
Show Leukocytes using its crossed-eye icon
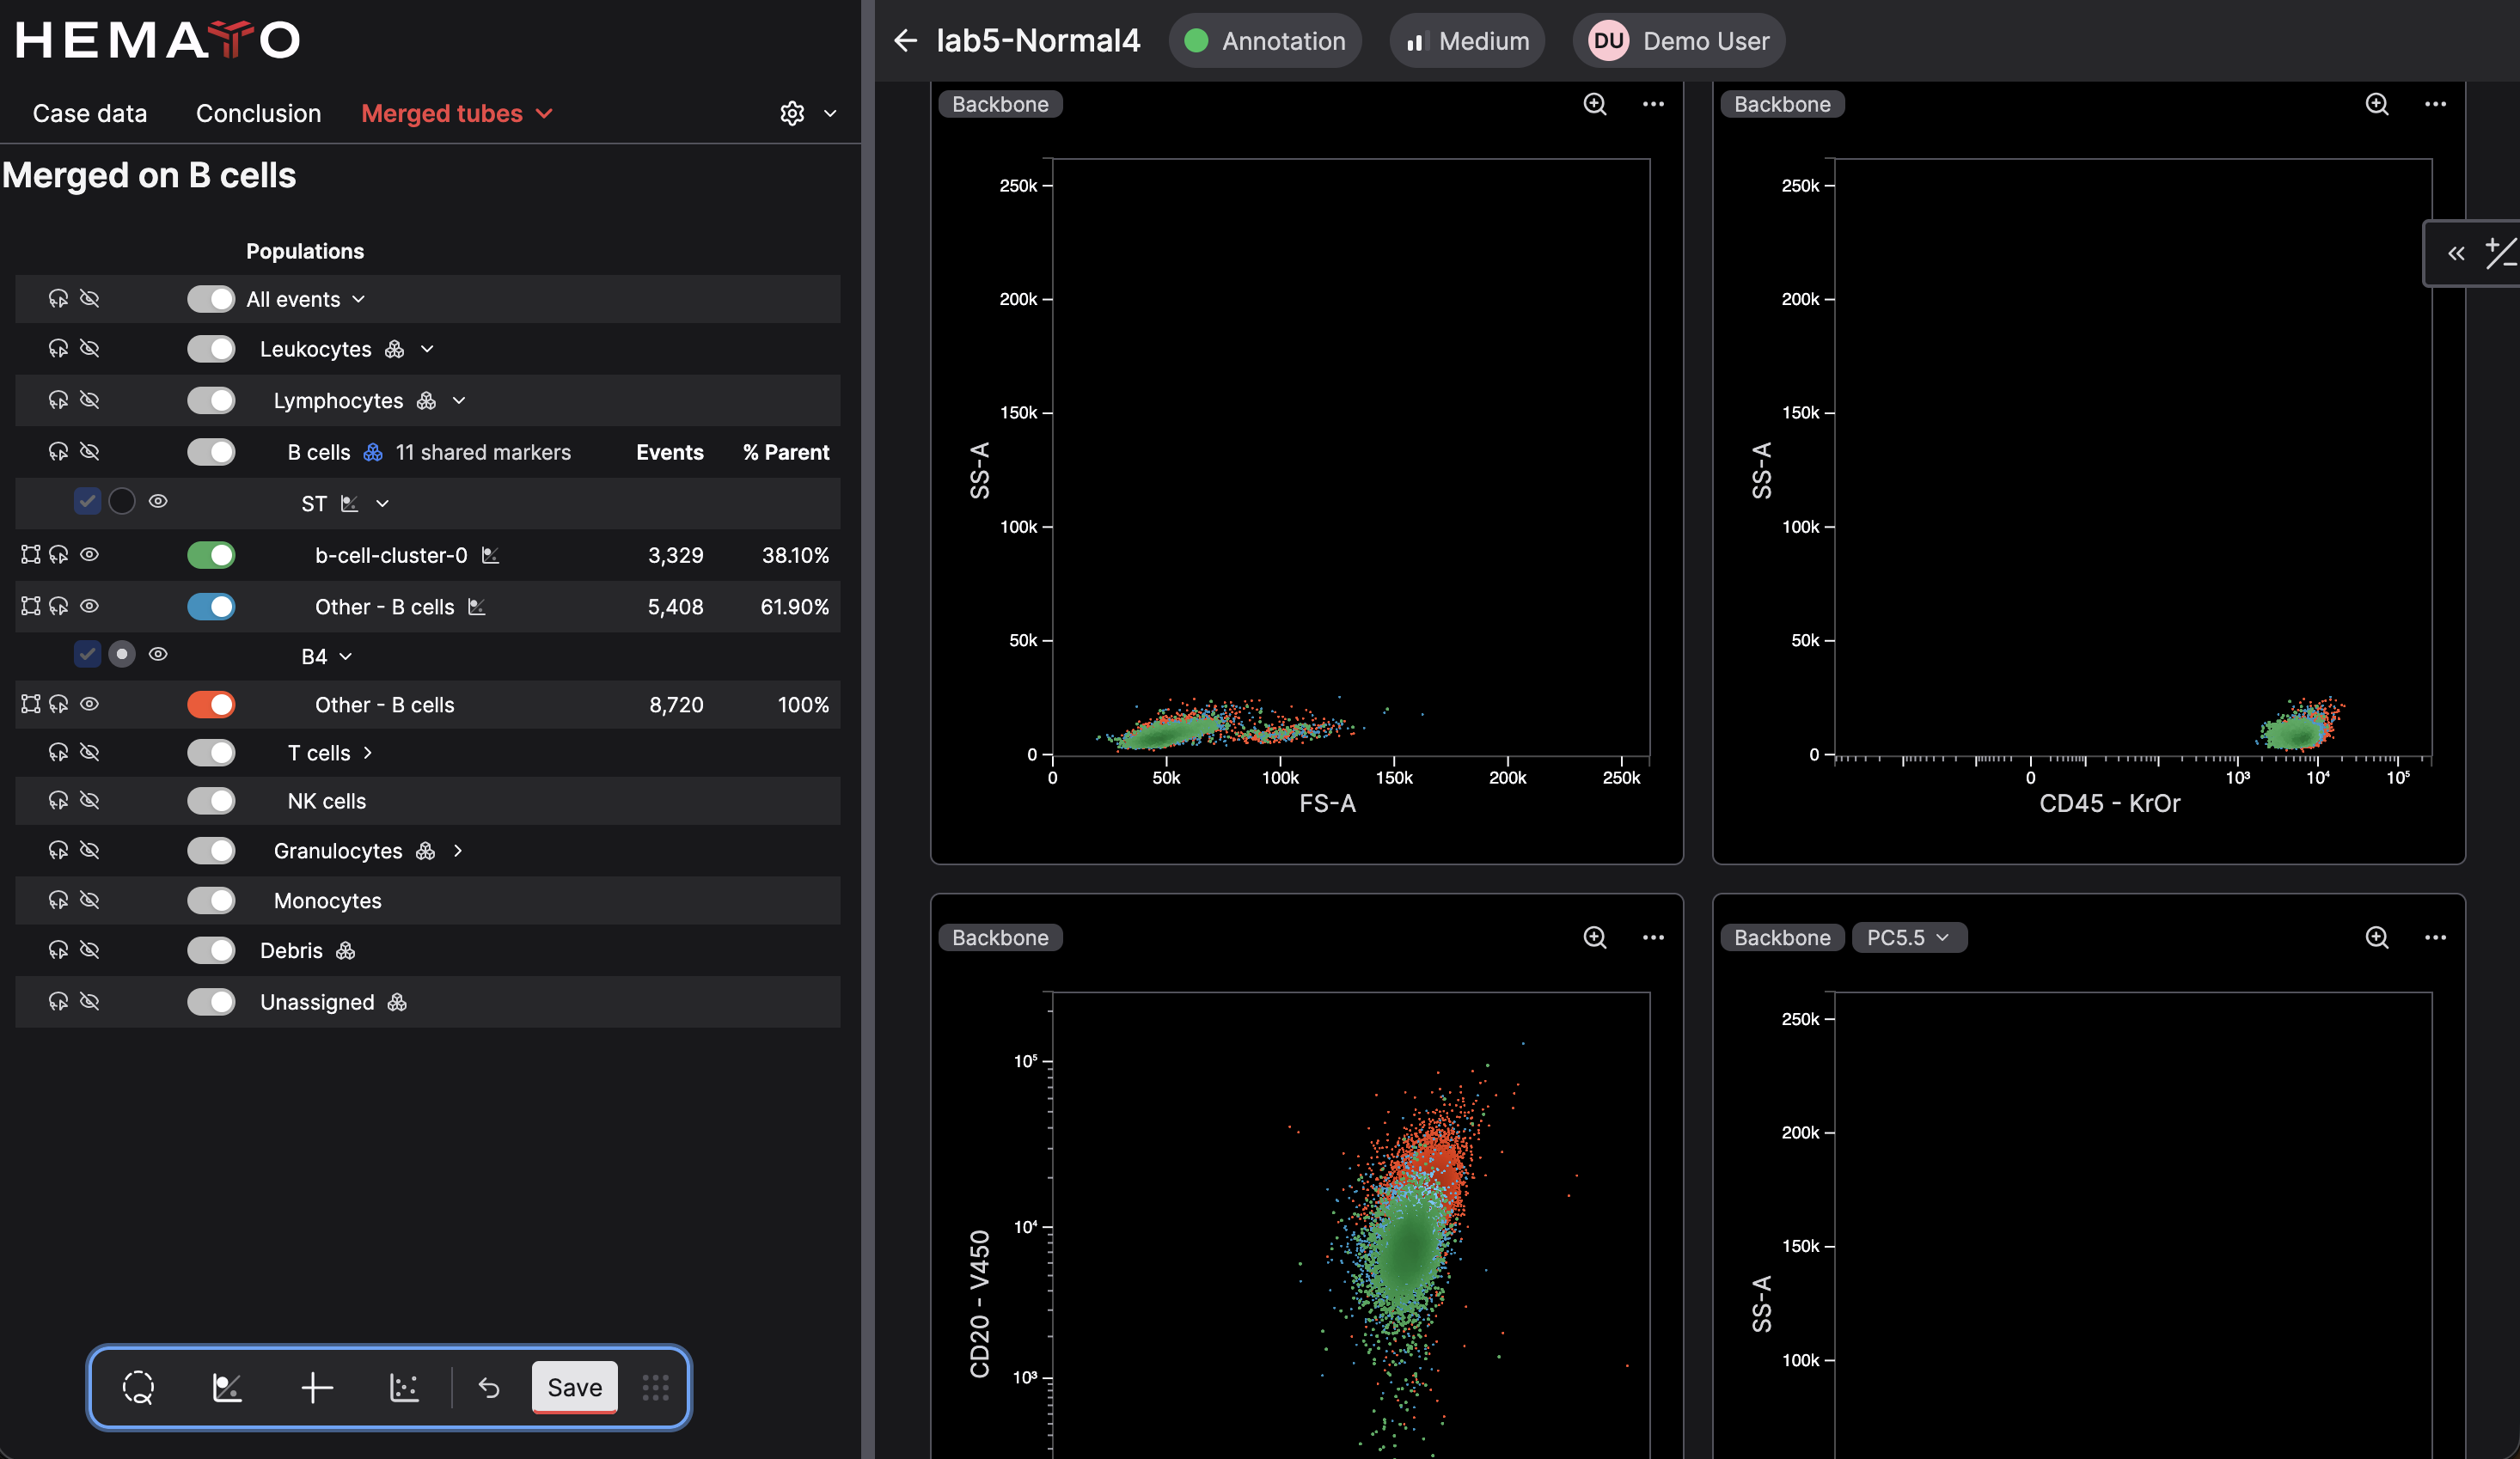point(89,348)
